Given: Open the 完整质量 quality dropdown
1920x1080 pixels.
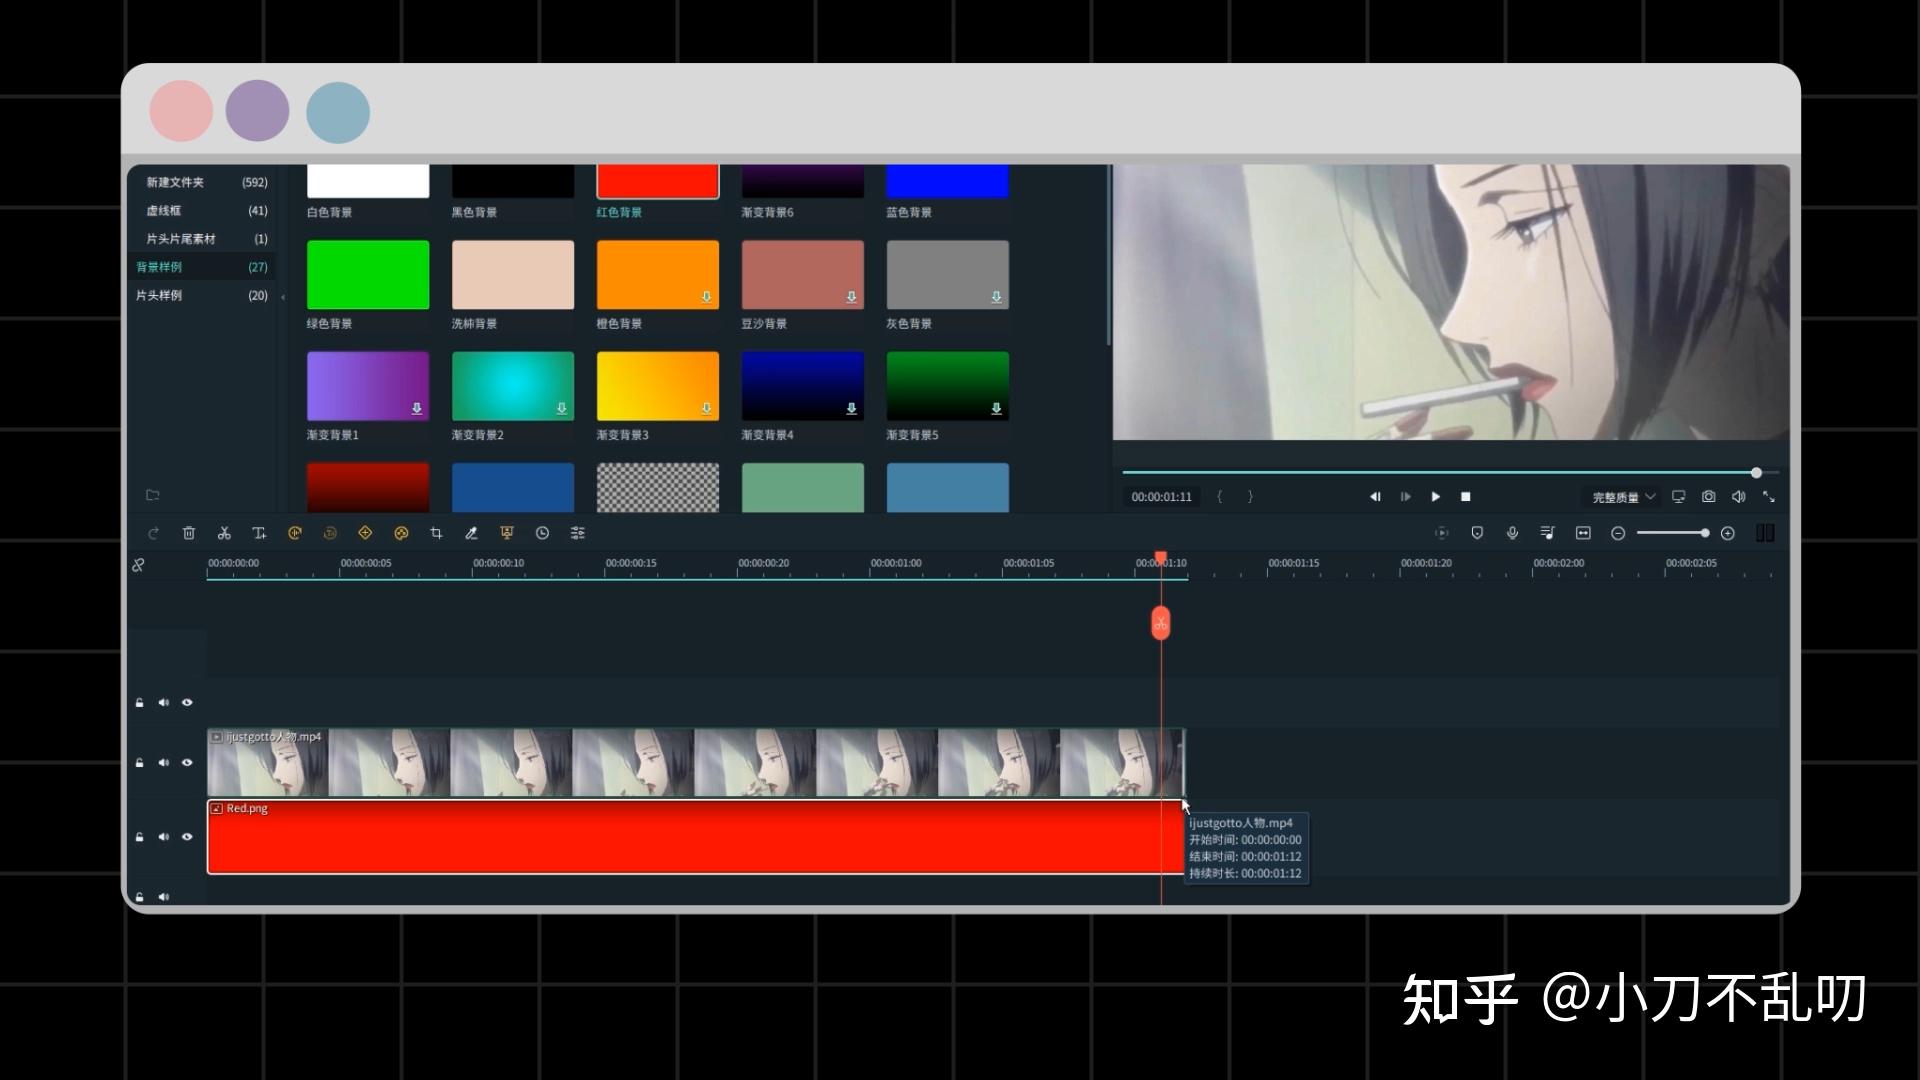Looking at the screenshot, I should 1623,497.
